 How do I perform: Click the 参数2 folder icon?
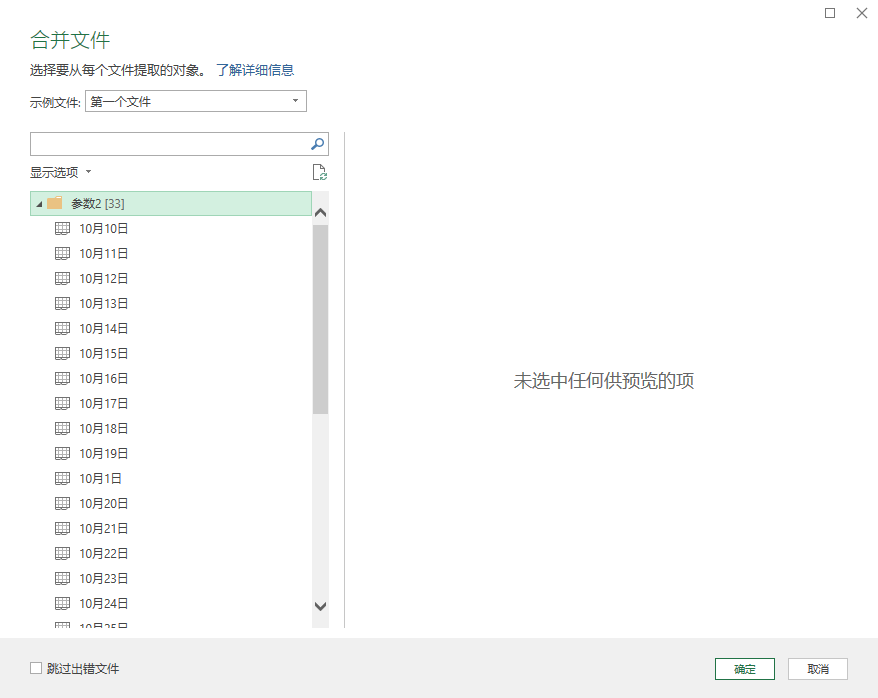coord(55,203)
